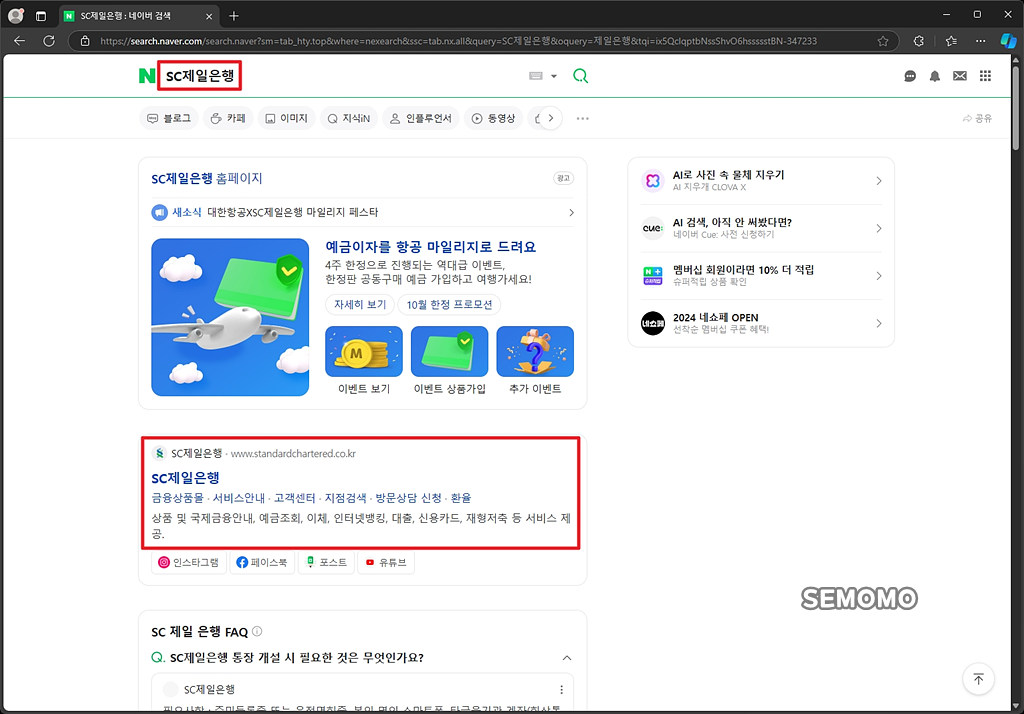The height and width of the screenshot is (714, 1024).
Task: Open the on-screen keyboard dropdown arrow
Action: click(554, 76)
